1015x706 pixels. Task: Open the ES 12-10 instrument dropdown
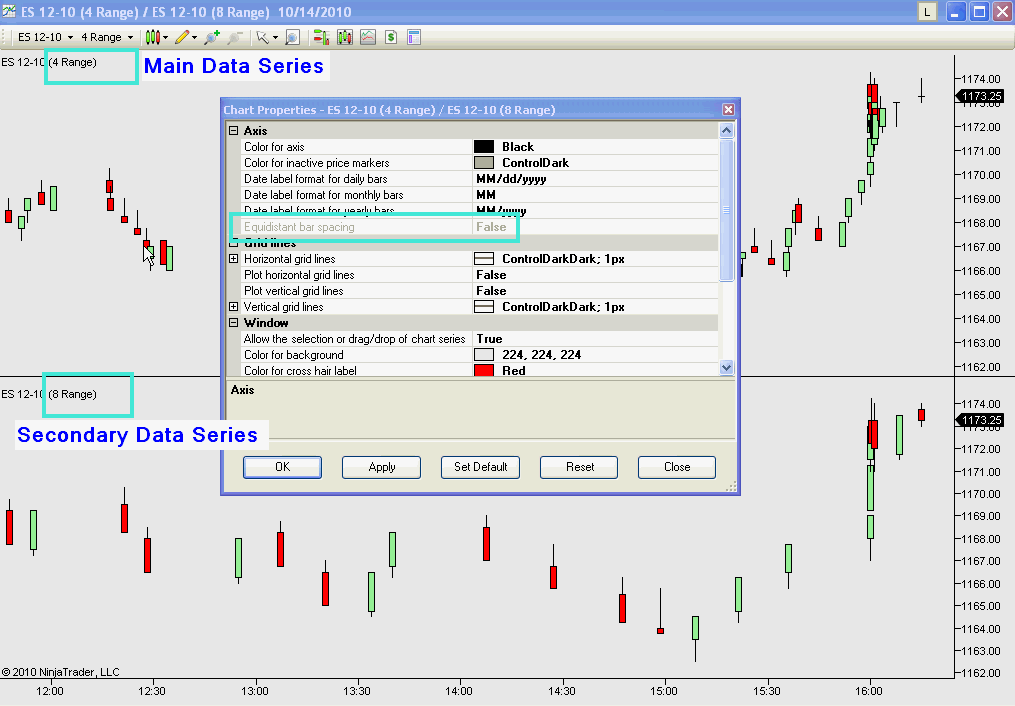45,37
